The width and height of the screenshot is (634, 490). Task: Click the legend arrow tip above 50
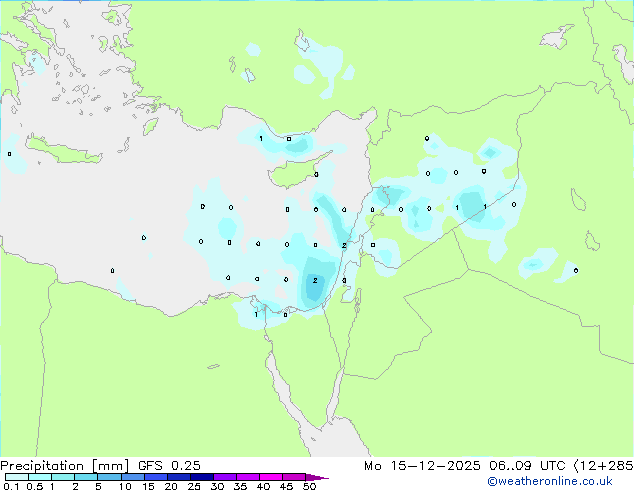[317, 477]
